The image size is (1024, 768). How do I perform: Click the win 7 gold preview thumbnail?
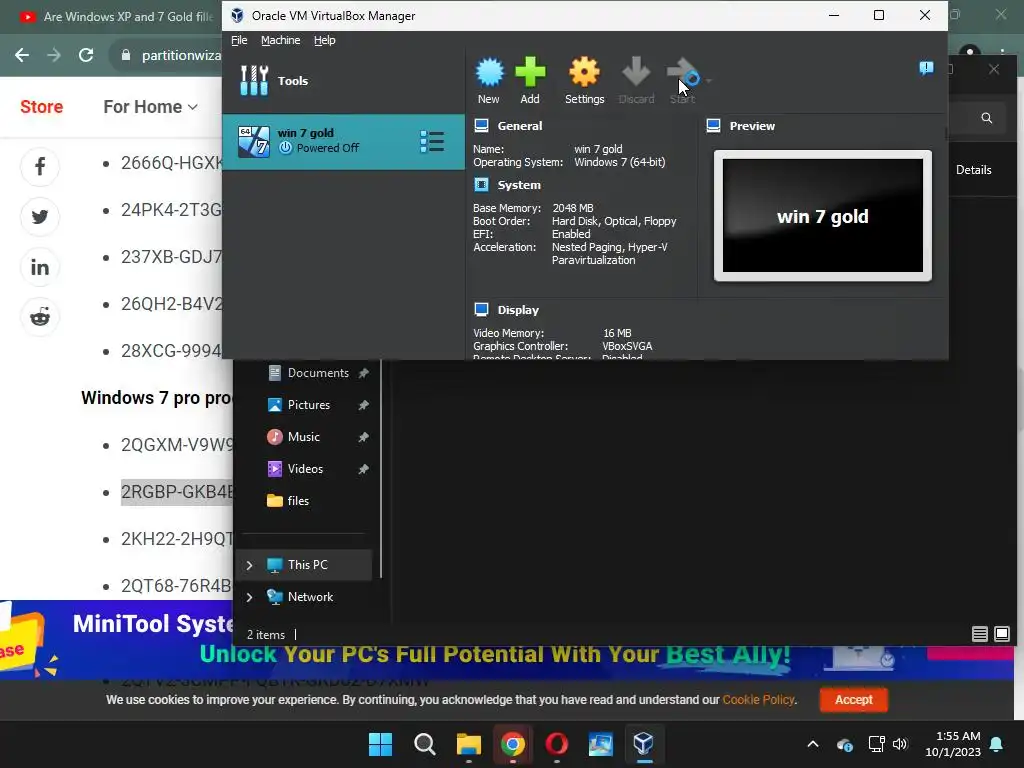(x=823, y=216)
